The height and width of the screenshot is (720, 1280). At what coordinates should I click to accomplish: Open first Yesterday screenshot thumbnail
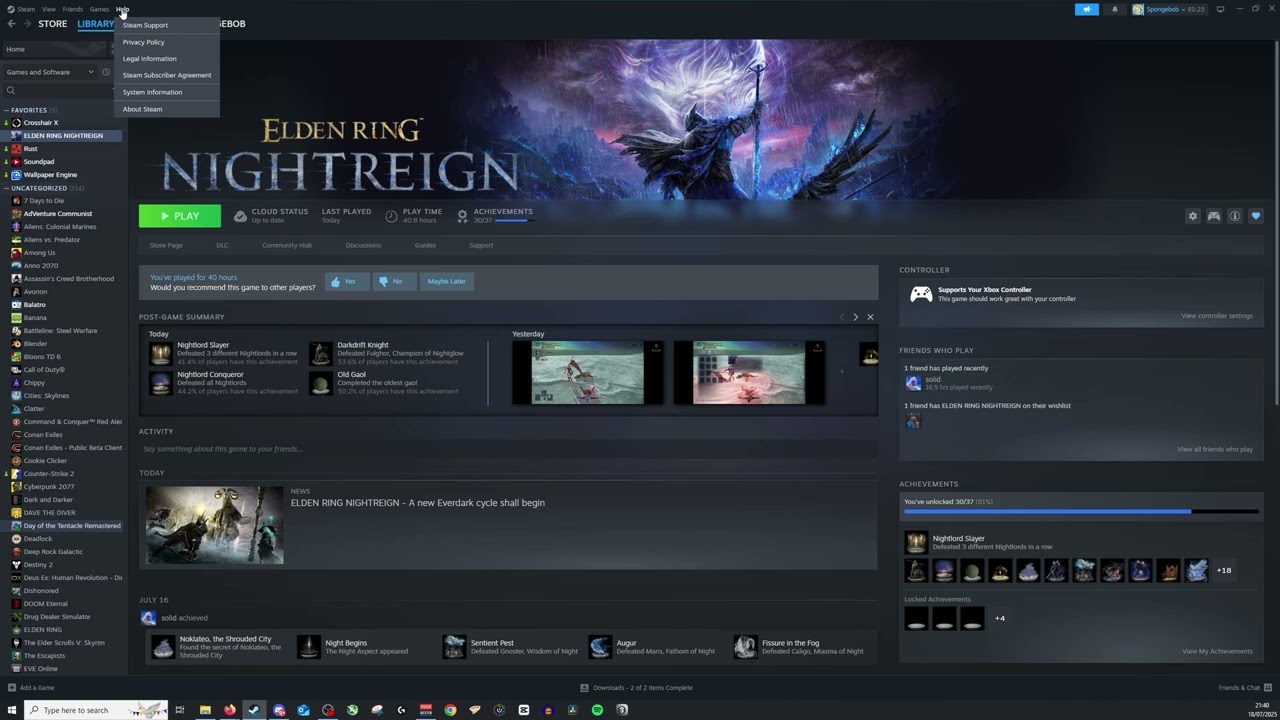[x=588, y=373]
